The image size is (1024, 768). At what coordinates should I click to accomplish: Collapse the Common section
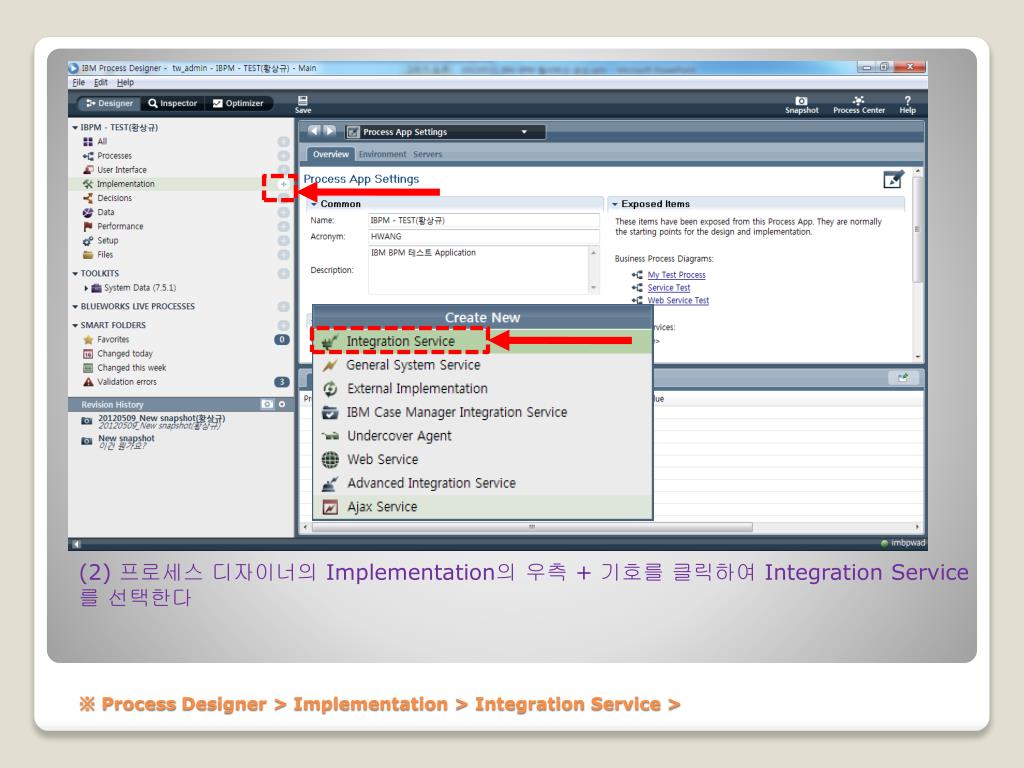(x=314, y=204)
